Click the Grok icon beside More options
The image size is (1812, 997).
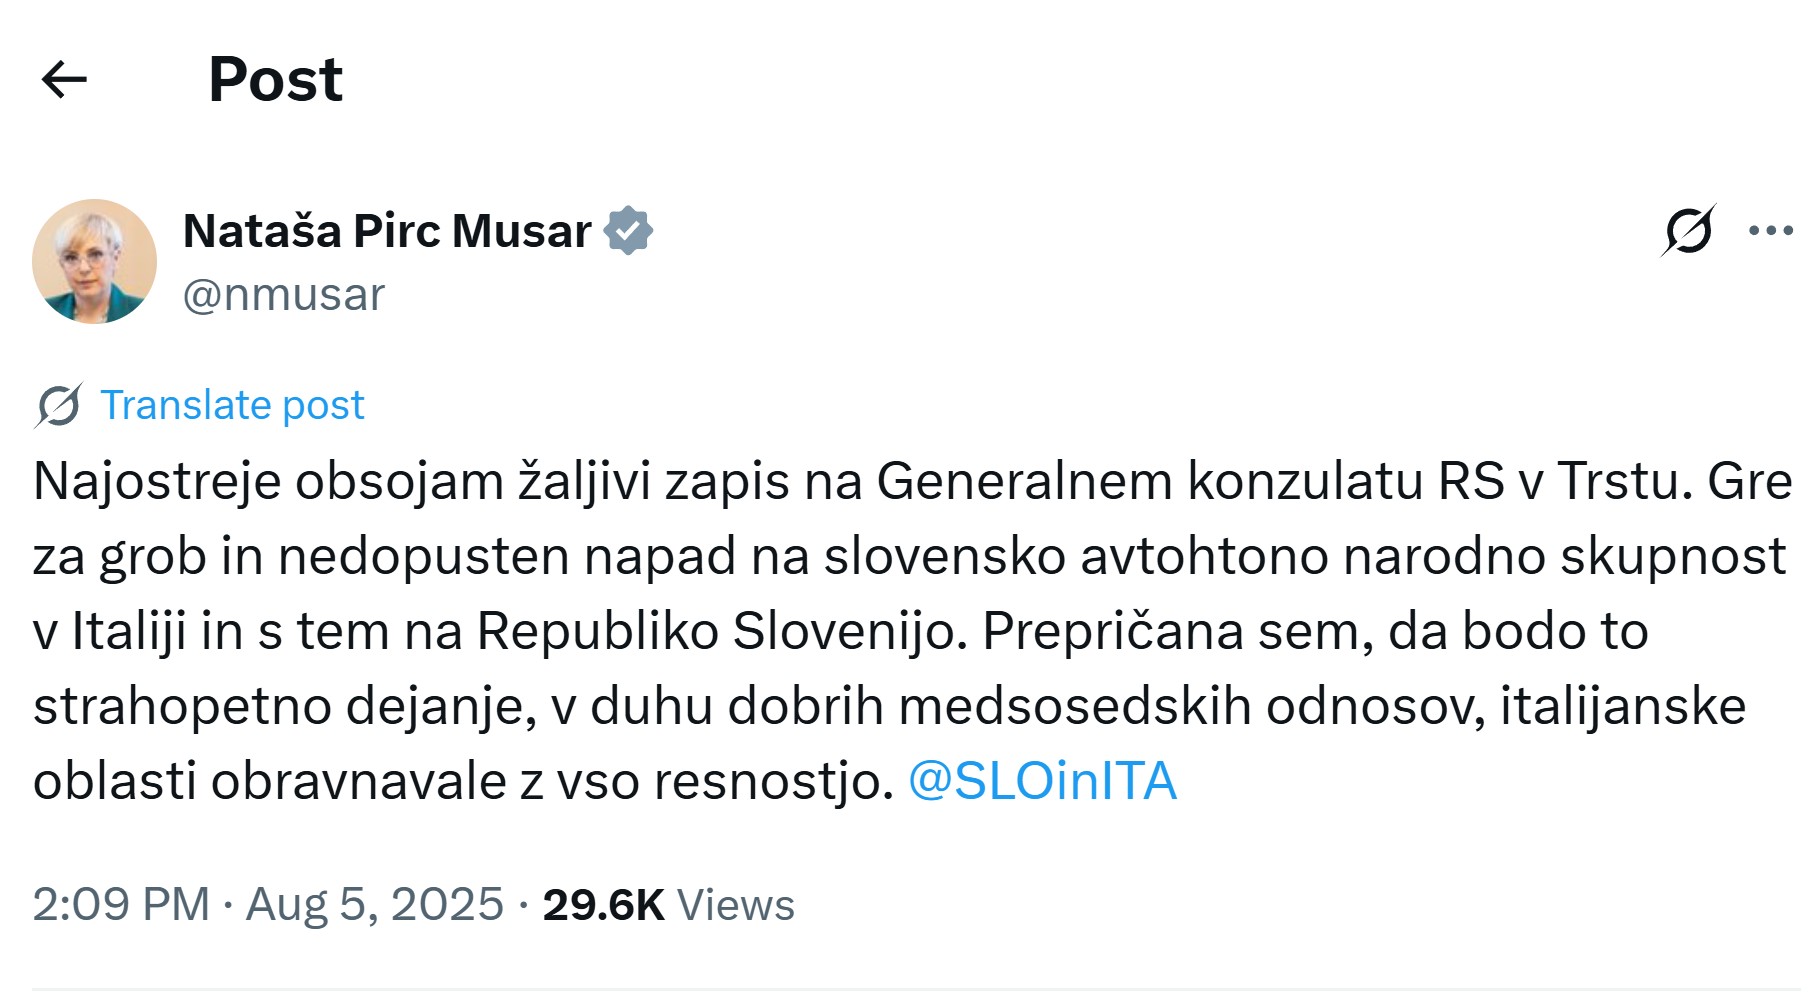pyautogui.click(x=1688, y=231)
